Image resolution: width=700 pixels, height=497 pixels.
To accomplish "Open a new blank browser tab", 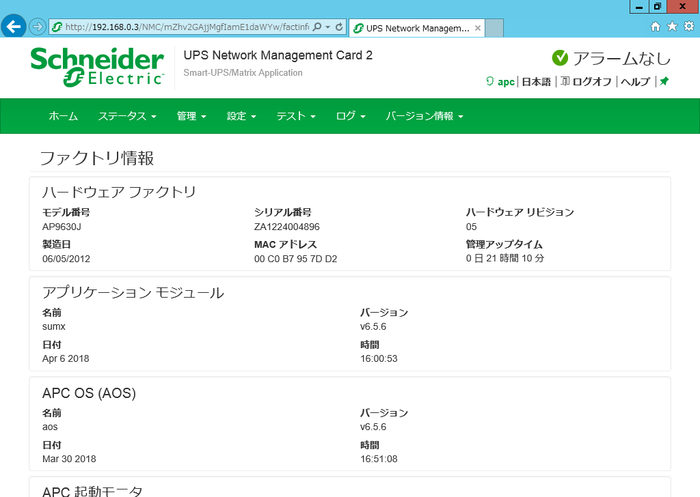I will pos(494,28).
